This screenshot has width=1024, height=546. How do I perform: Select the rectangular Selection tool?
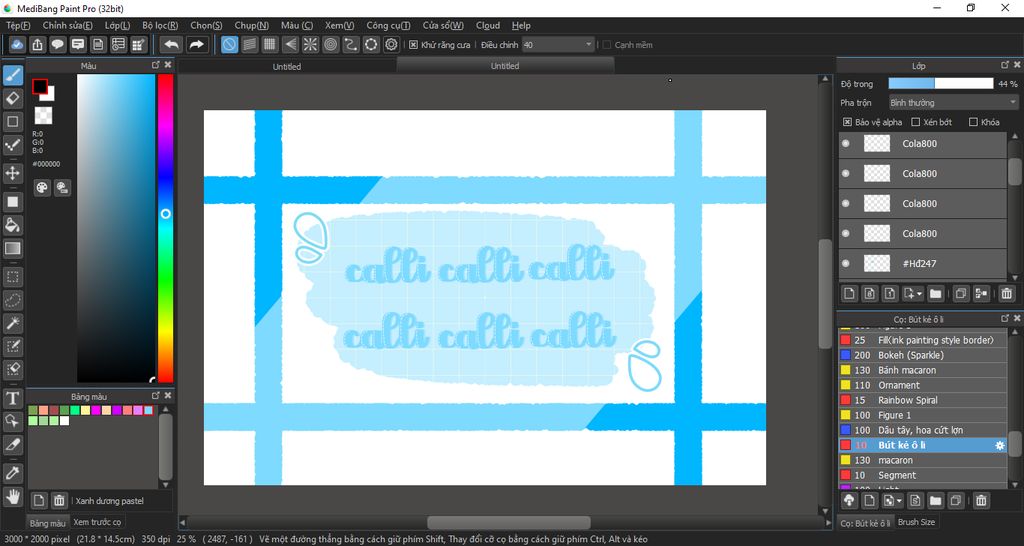12,277
